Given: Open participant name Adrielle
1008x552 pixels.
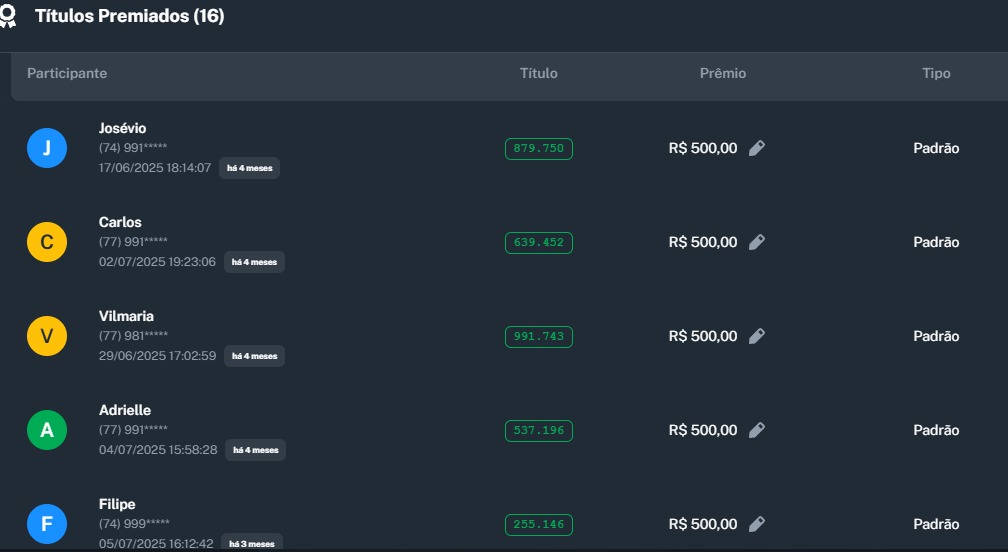Looking at the screenshot, I should click(125, 411).
